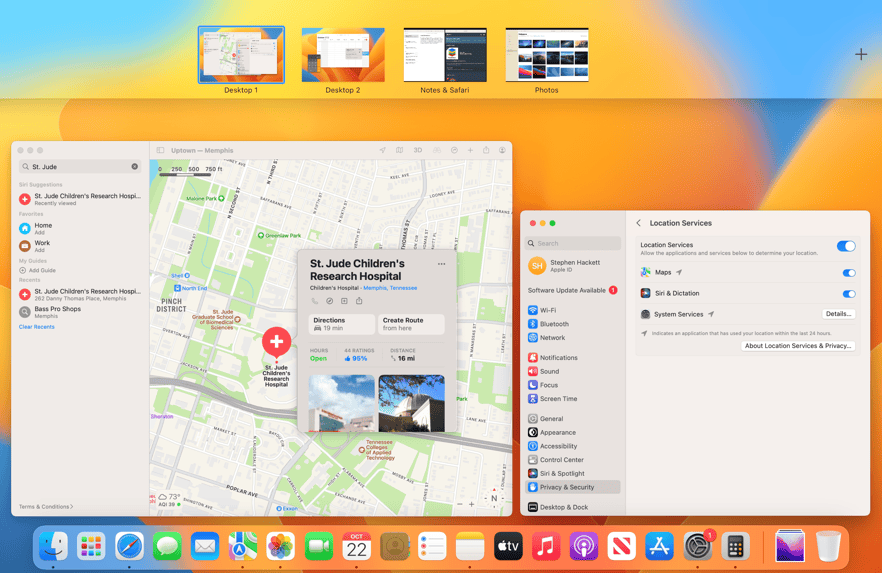This screenshot has width=882, height=573.
Task: Zoom in with the map plus button
Action: tap(471, 504)
